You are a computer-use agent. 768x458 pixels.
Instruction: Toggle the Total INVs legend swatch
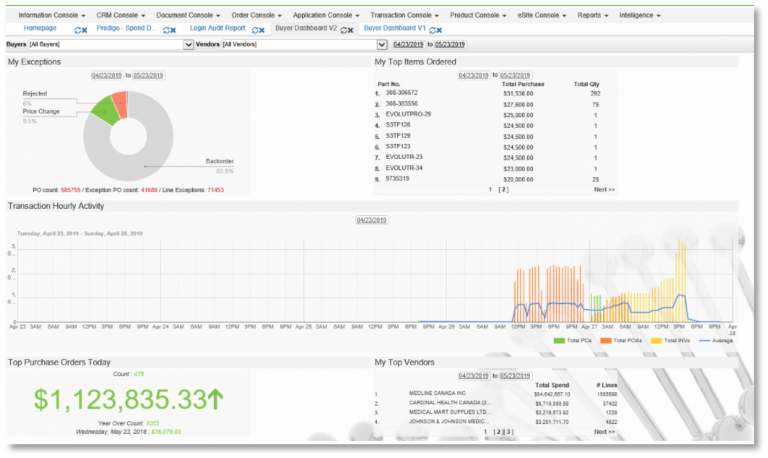point(656,340)
